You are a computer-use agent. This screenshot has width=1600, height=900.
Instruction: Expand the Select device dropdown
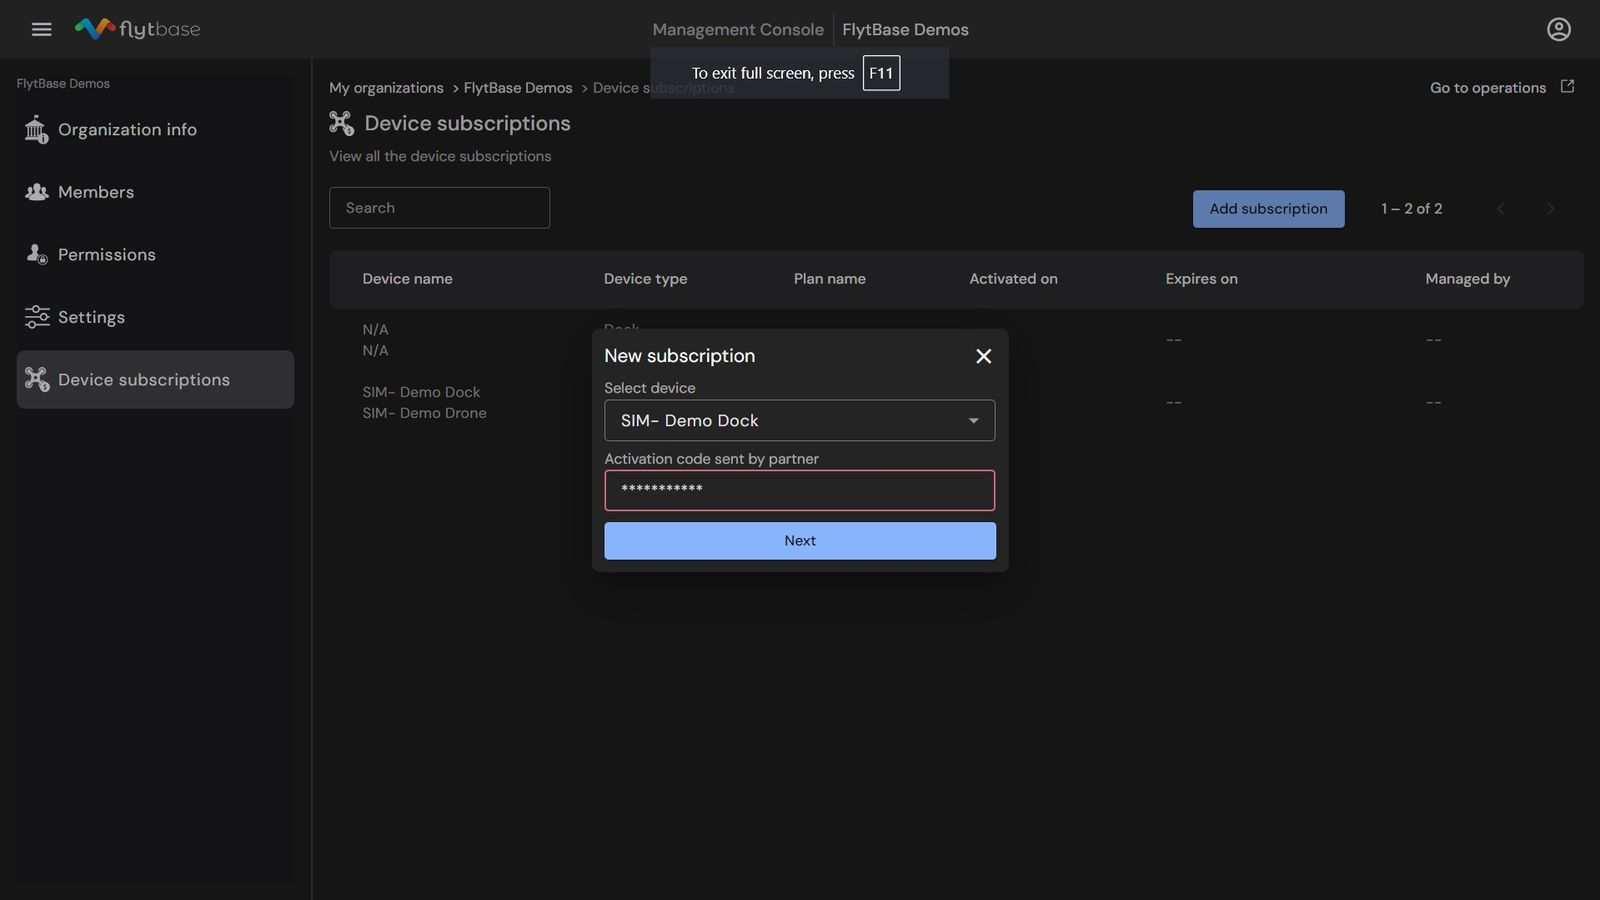click(799, 420)
